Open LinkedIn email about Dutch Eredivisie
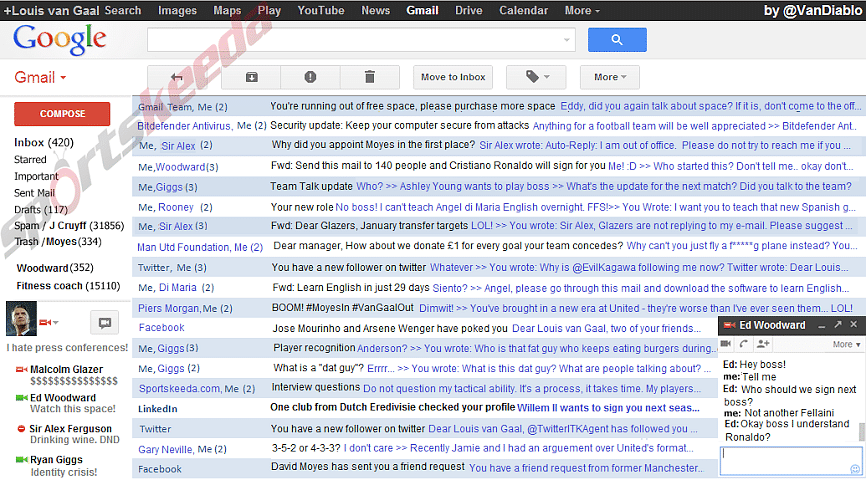This screenshot has height=480, width=866. tap(425, 408)
